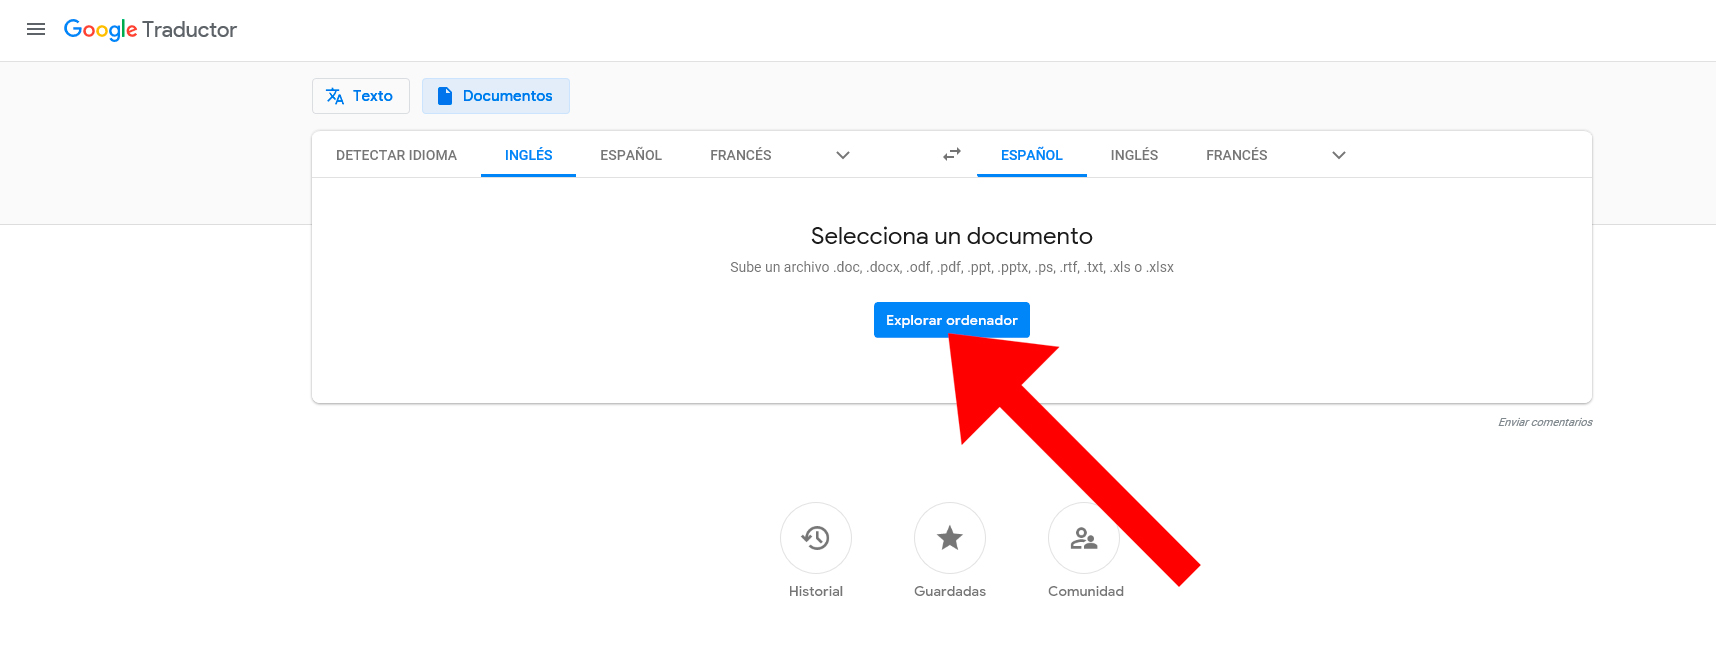Open the hamburger main menu
This screenshot has height=657, width=1716.
36,29
